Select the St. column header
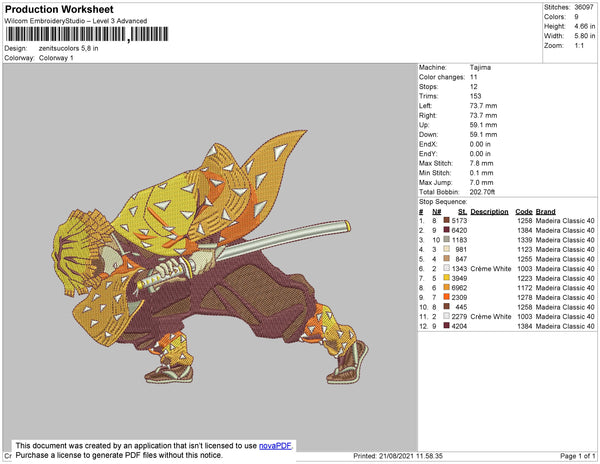Viewport: 600px width, 464px height. click(462, 212)
